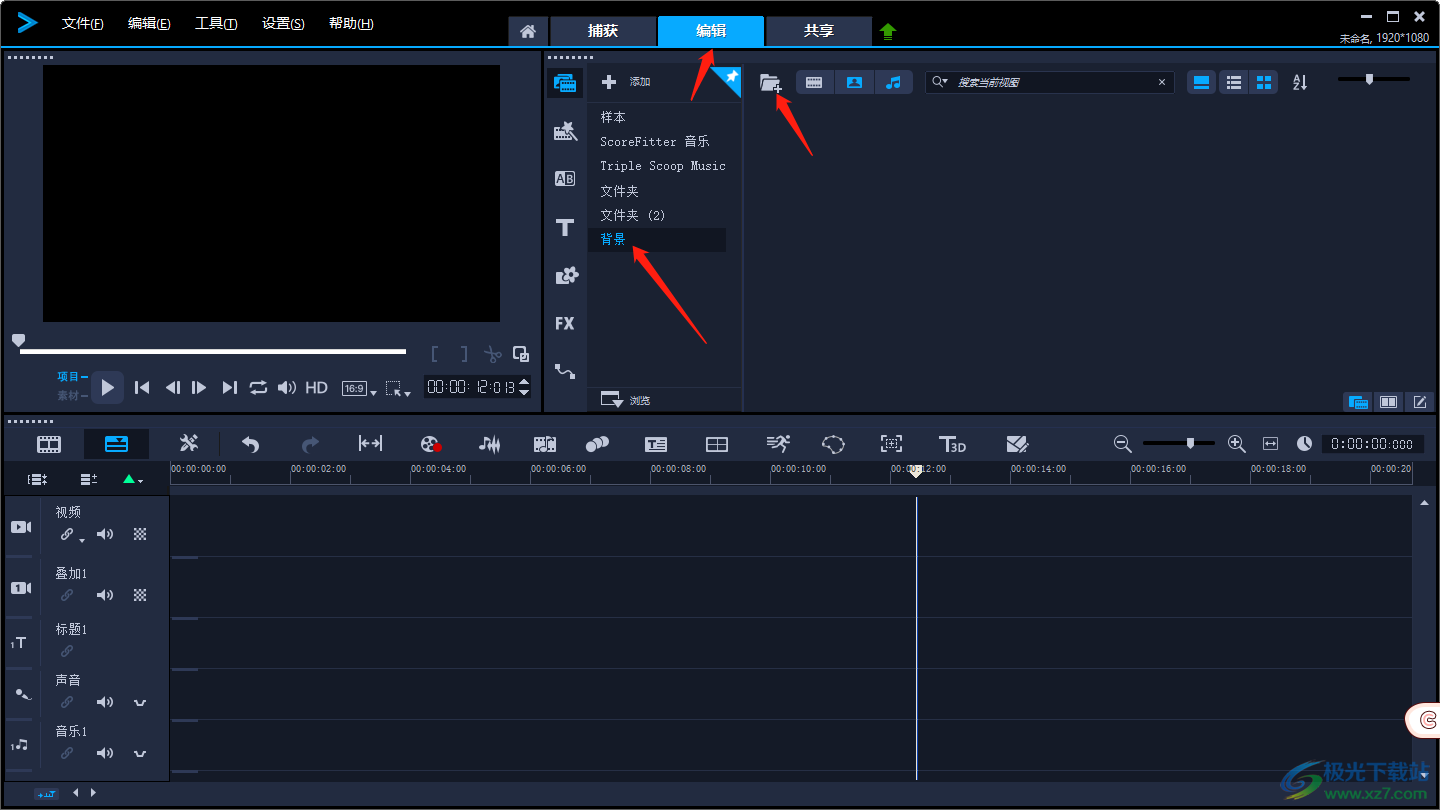Image resolution: width=1440 pixels, height=810 pixels.
Task: Open the 16:9 aspect ratio dropdown
Action: click(359, 388)
